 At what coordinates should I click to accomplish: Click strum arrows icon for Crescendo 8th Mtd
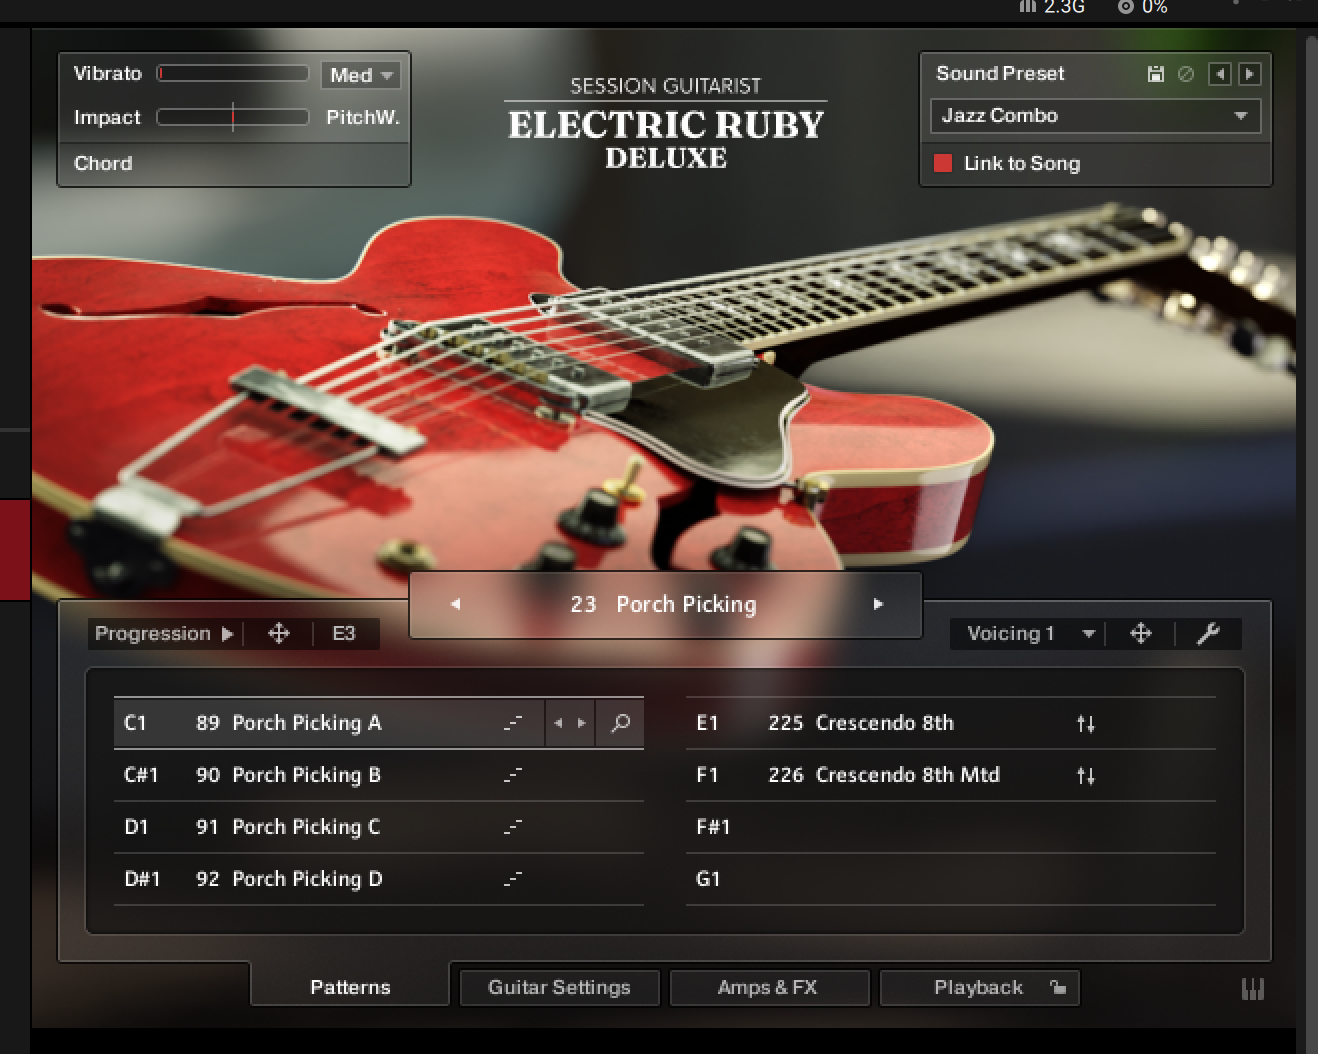click(1086, 775)
